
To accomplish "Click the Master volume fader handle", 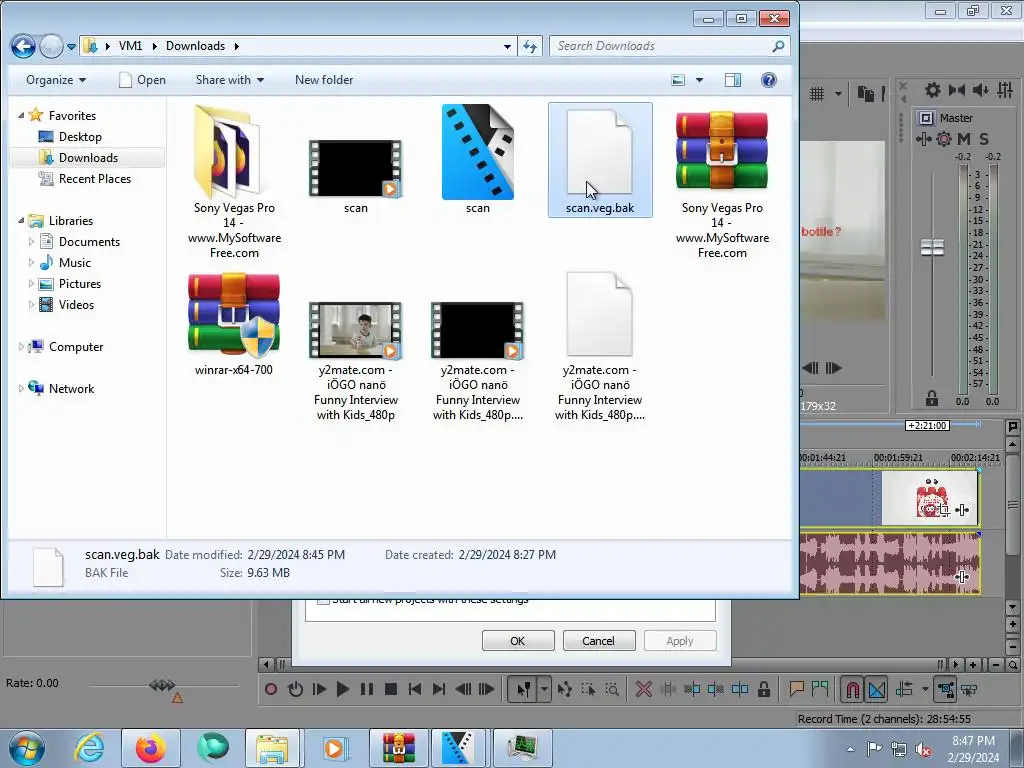I will [933, 248].
